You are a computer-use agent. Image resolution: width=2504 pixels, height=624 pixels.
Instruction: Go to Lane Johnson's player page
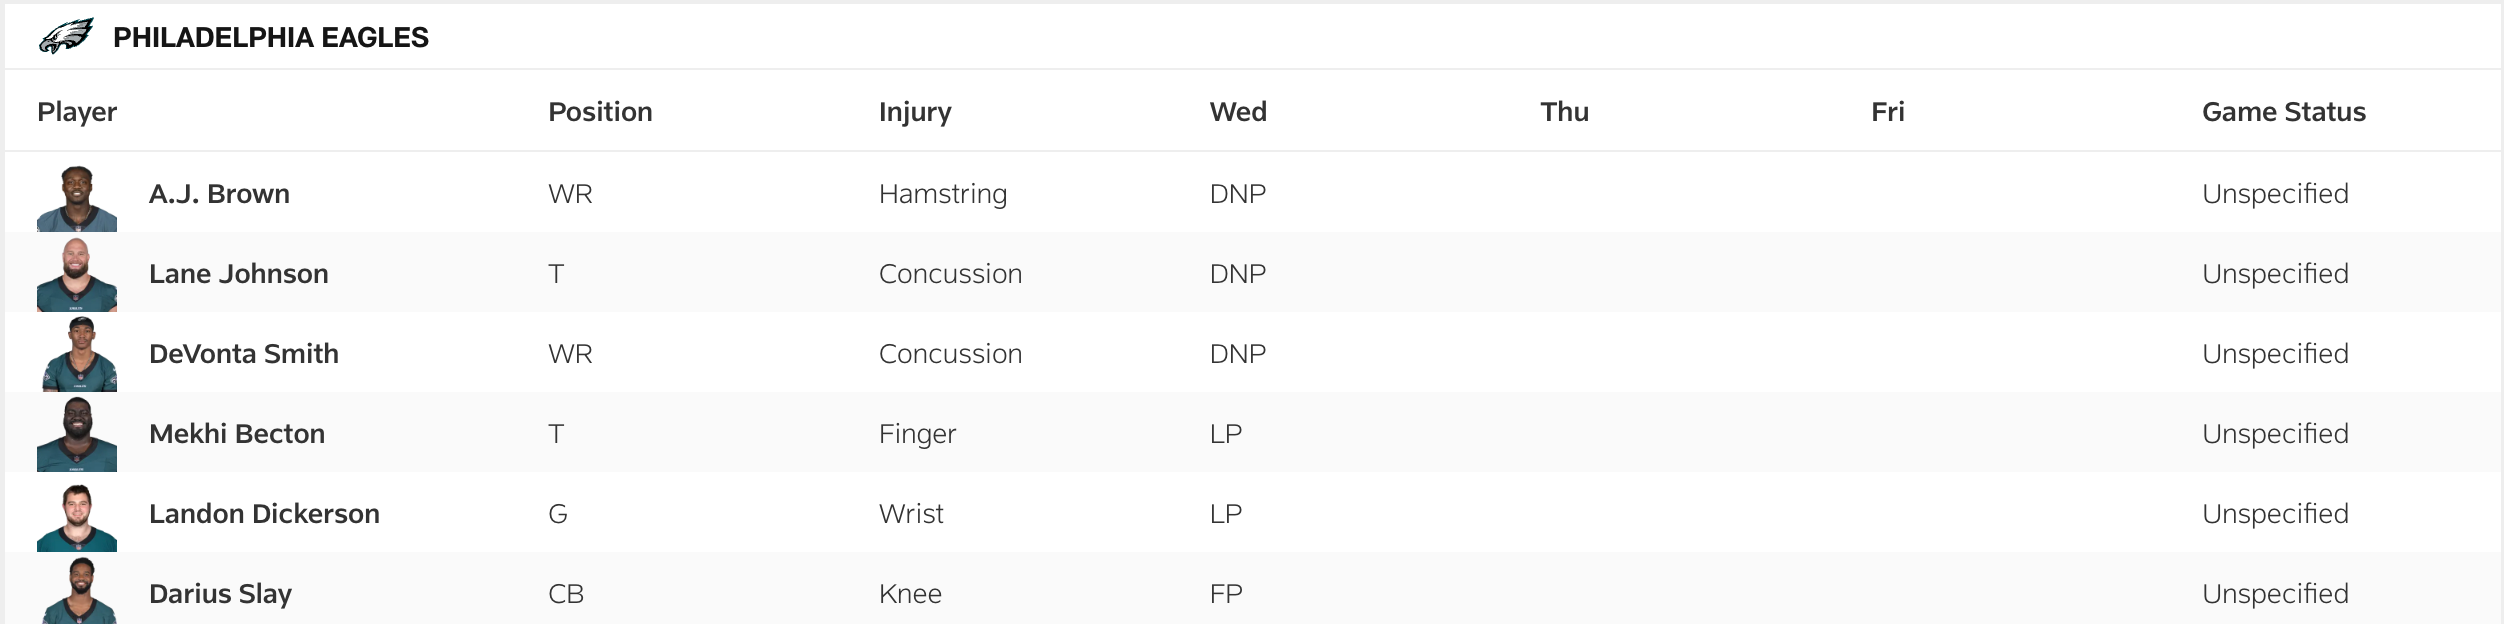point(238,274)
